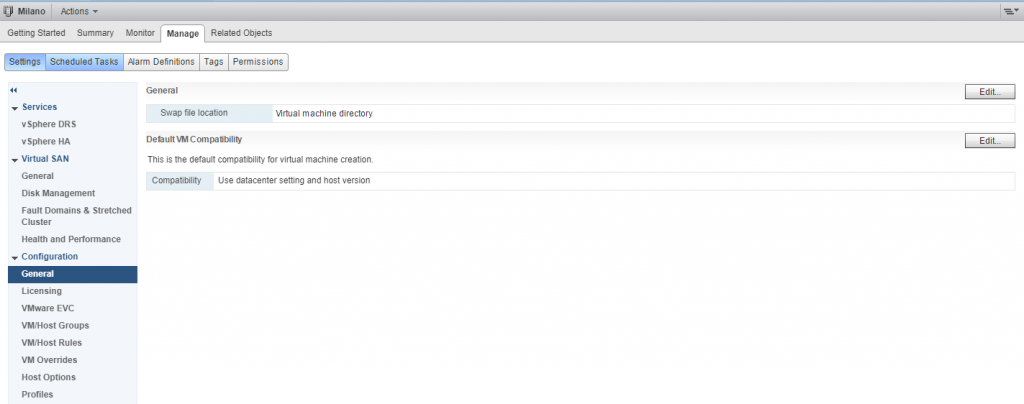Image resolution: width=1024 pixels, height=404 pixels.
Task: Select the Settings sub-tab
Action: click(25, 61)
